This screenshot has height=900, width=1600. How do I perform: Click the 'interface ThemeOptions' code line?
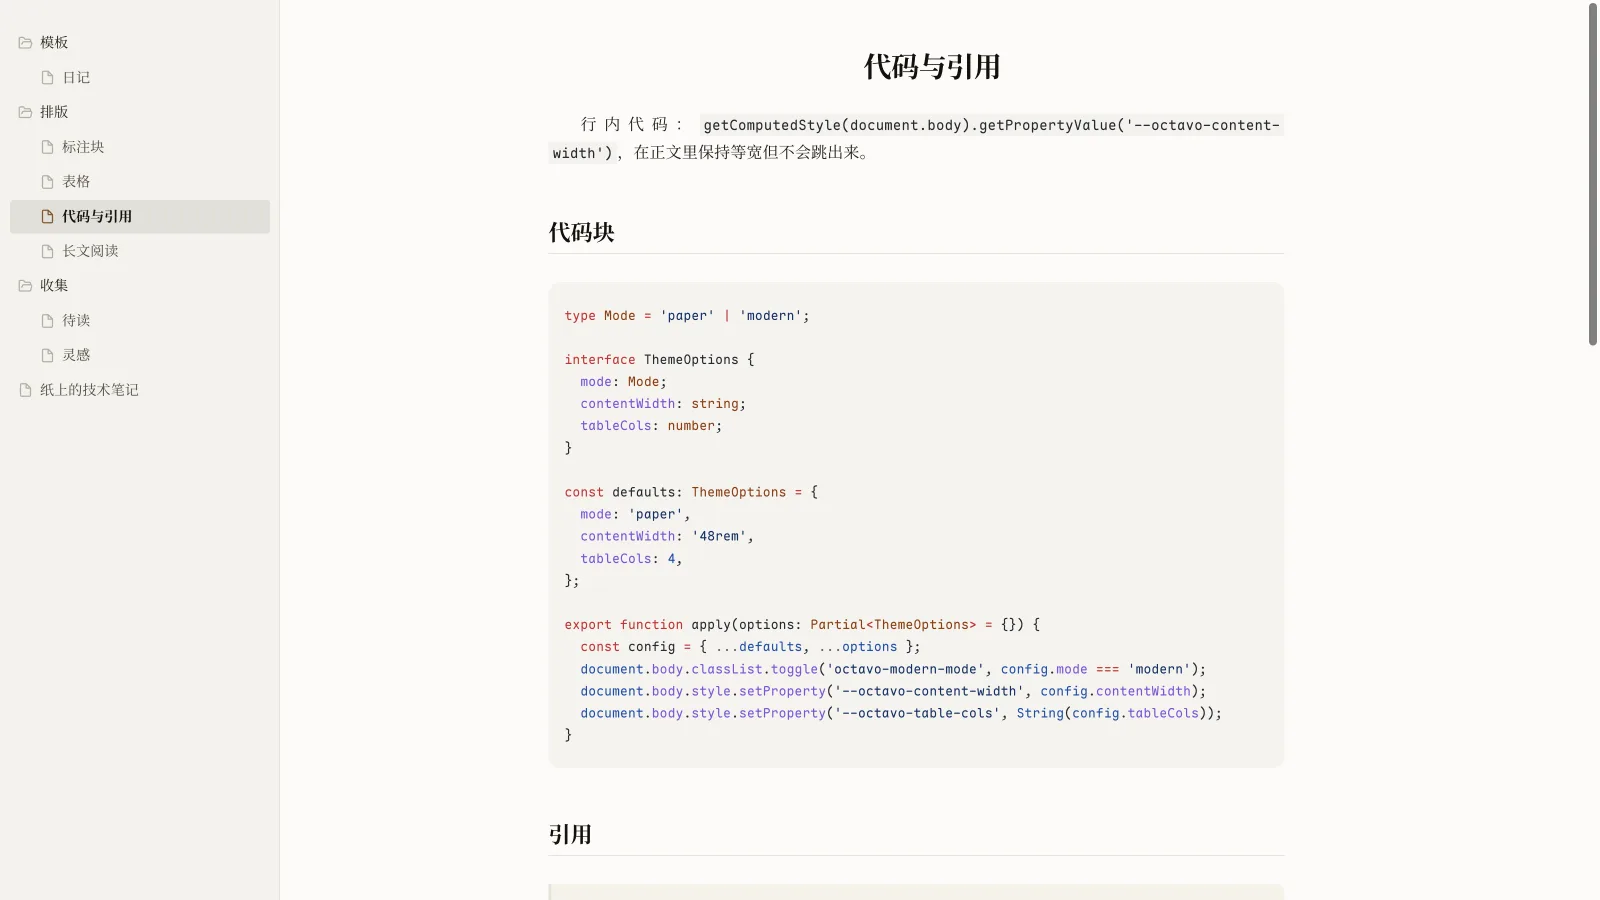pos(659,360)
